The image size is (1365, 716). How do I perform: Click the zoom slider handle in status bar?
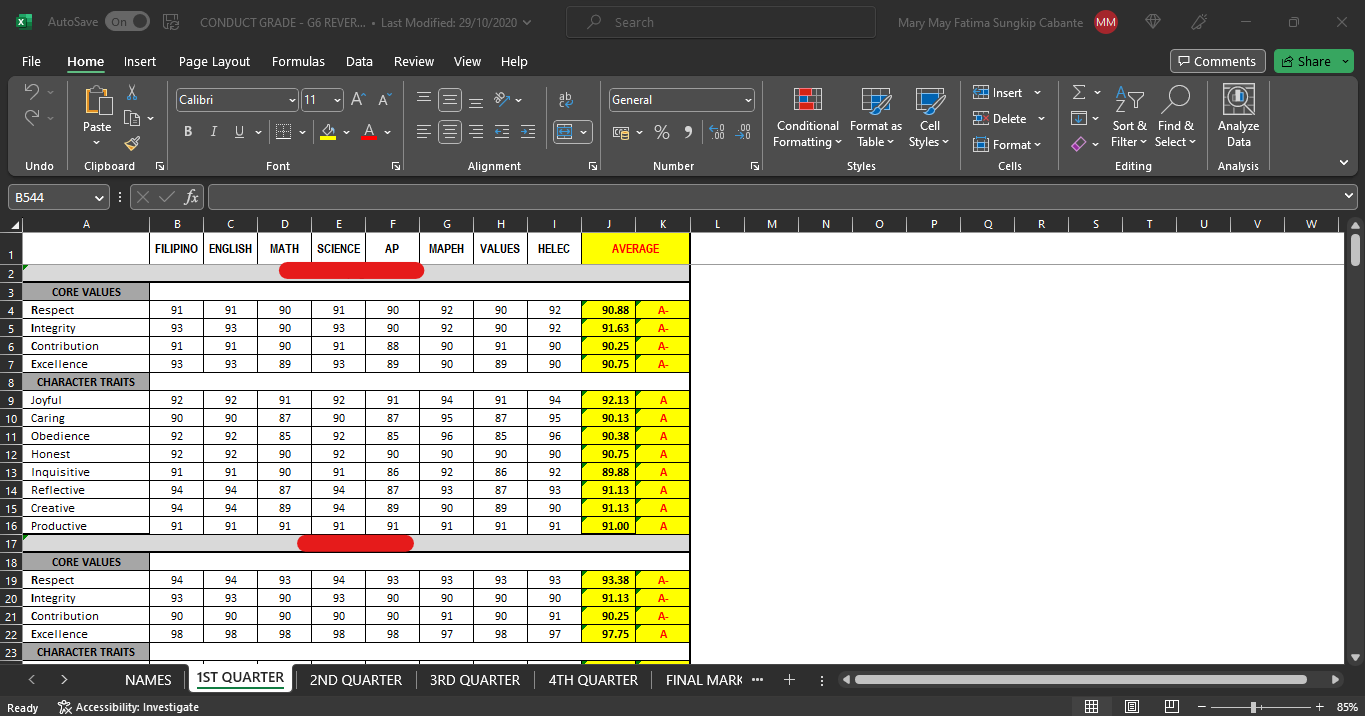[1253, 707]
